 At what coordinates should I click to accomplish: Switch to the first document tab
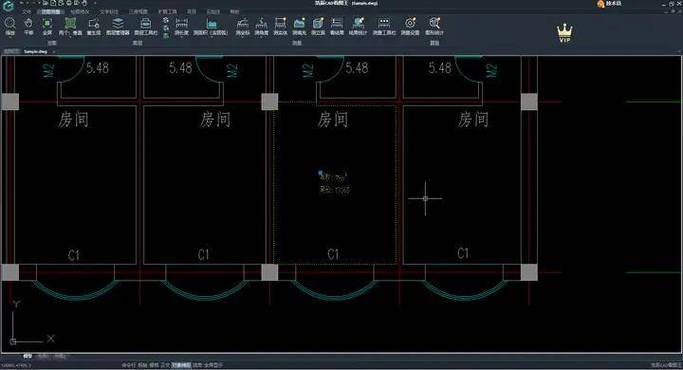tap(11, 51)
